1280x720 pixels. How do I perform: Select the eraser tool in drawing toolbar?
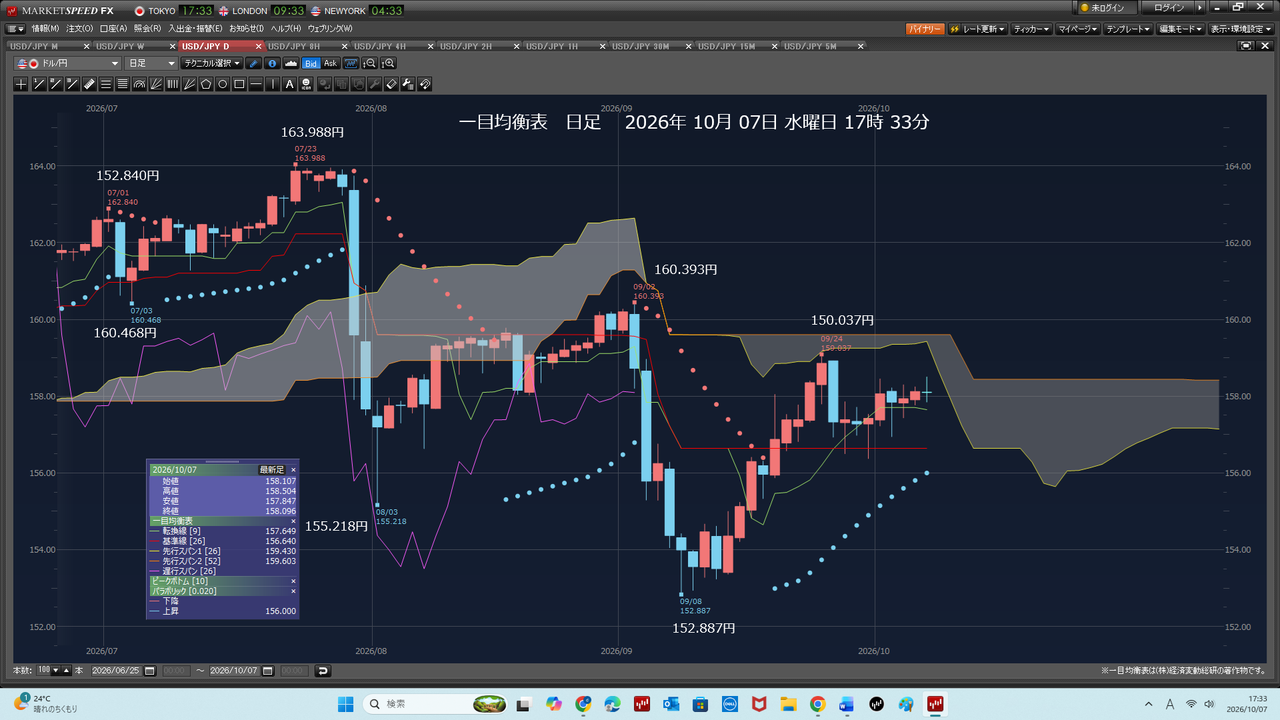(392, 84)
